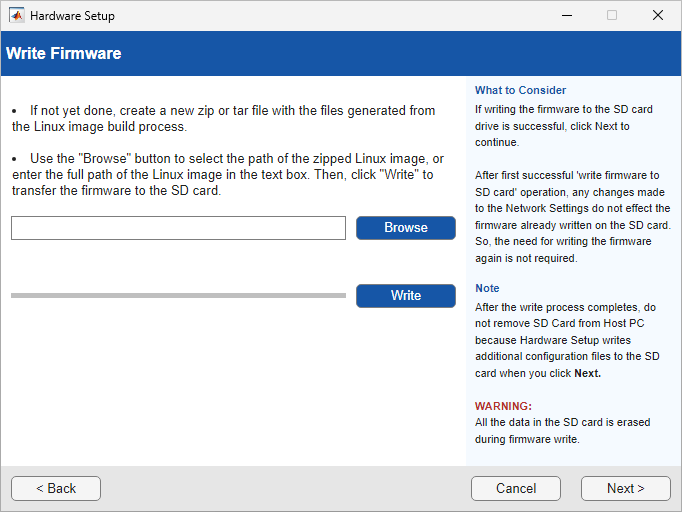Minimize the Hardware Setup window

pos(566,15)
